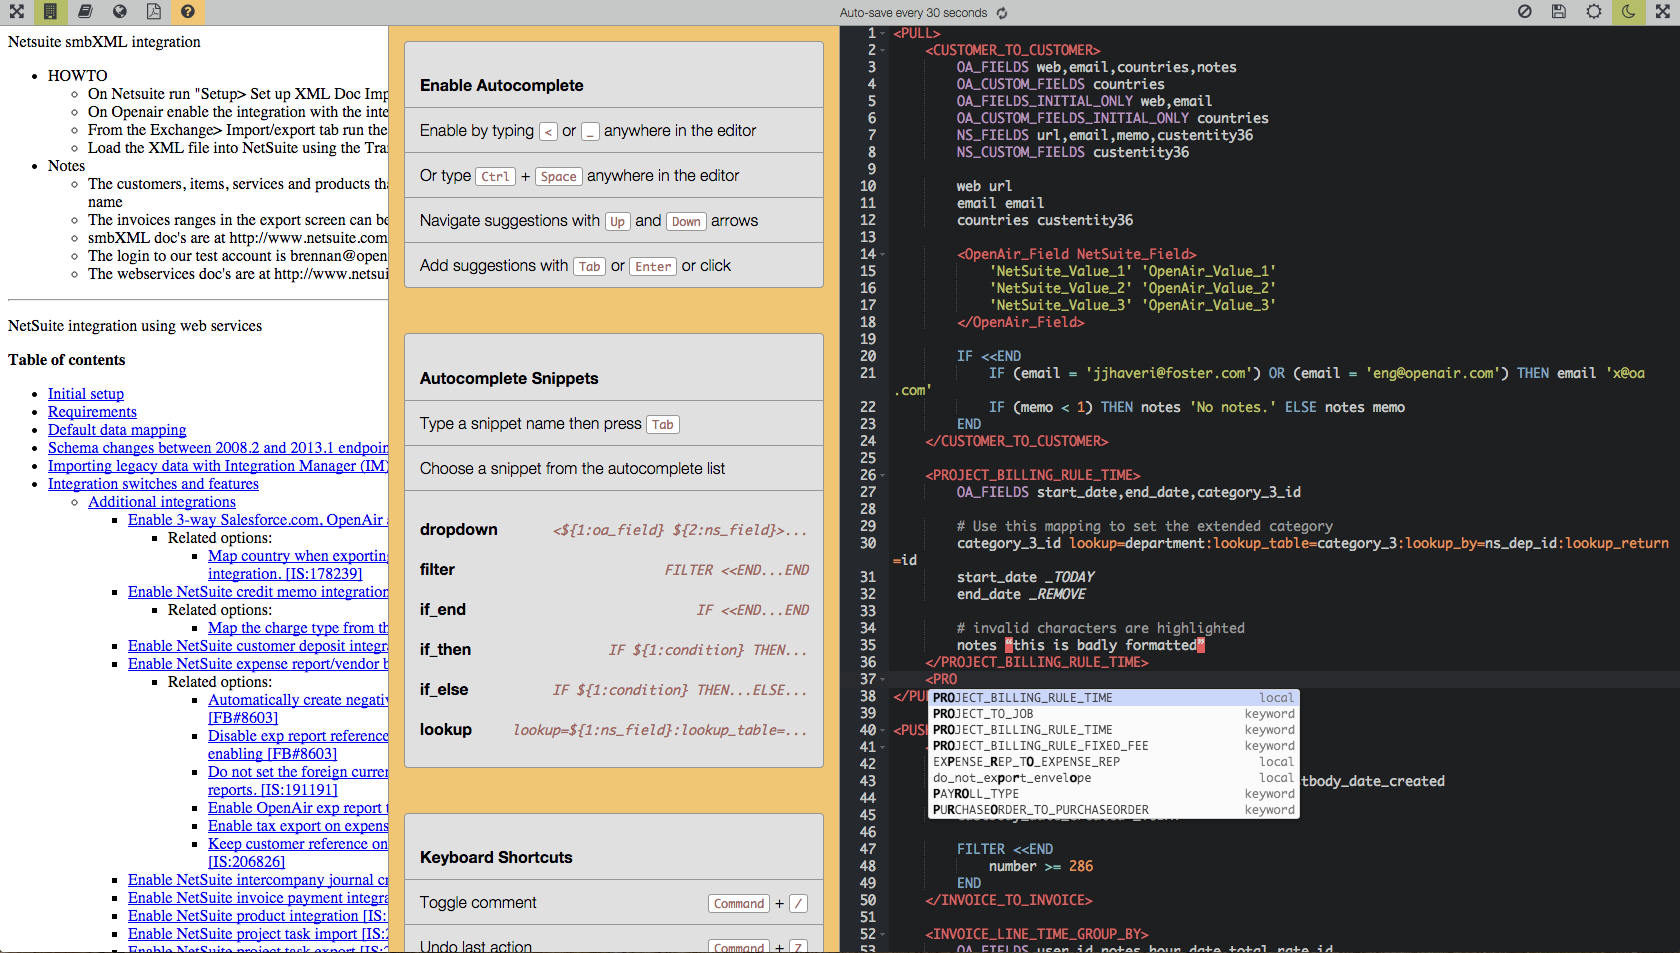Screen dimensions: 1680x953
Task: Choose PROJECT_BILLING_RULE_FIXED_FEE suggestion
Action: coord(1113,746)
